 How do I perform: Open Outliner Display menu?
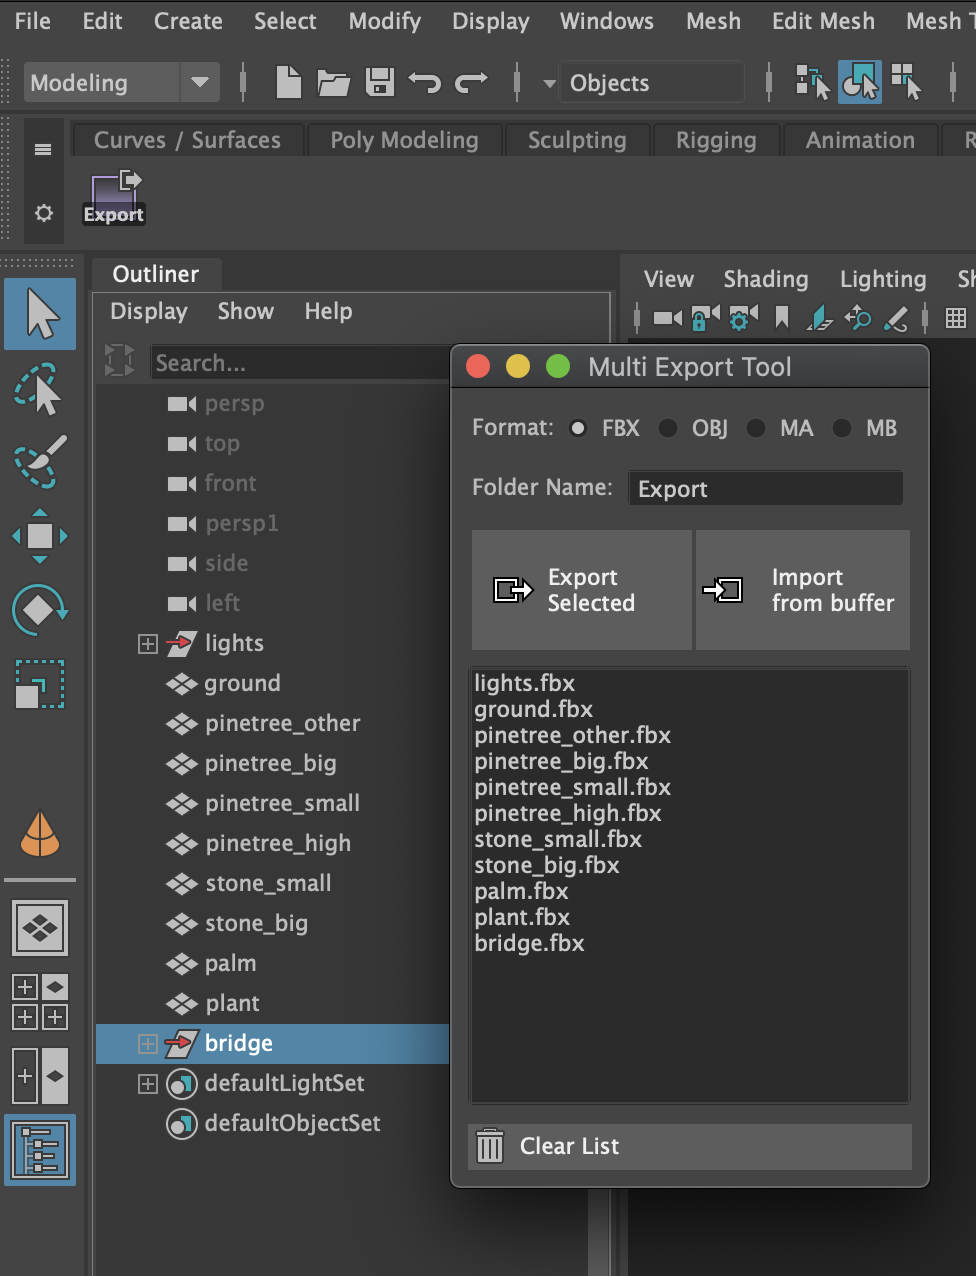click(x=149, y=311)
